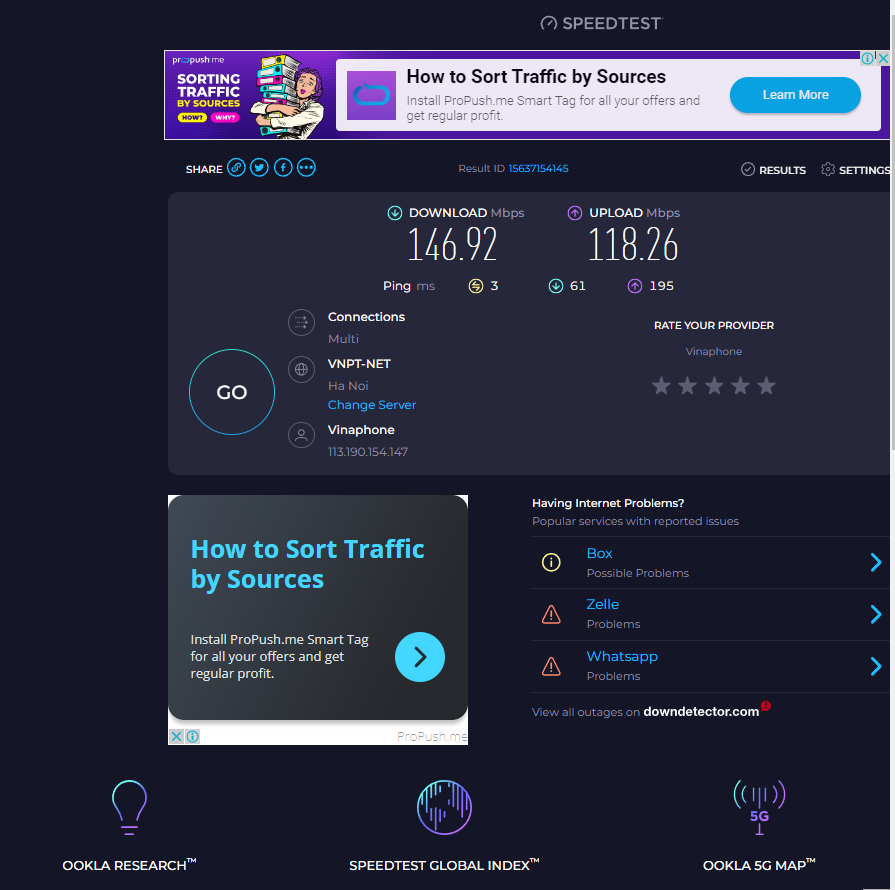Viewport: 895px width, 890px height.
Task: Open the RESULTS menu item
Action: coord(782,170)
